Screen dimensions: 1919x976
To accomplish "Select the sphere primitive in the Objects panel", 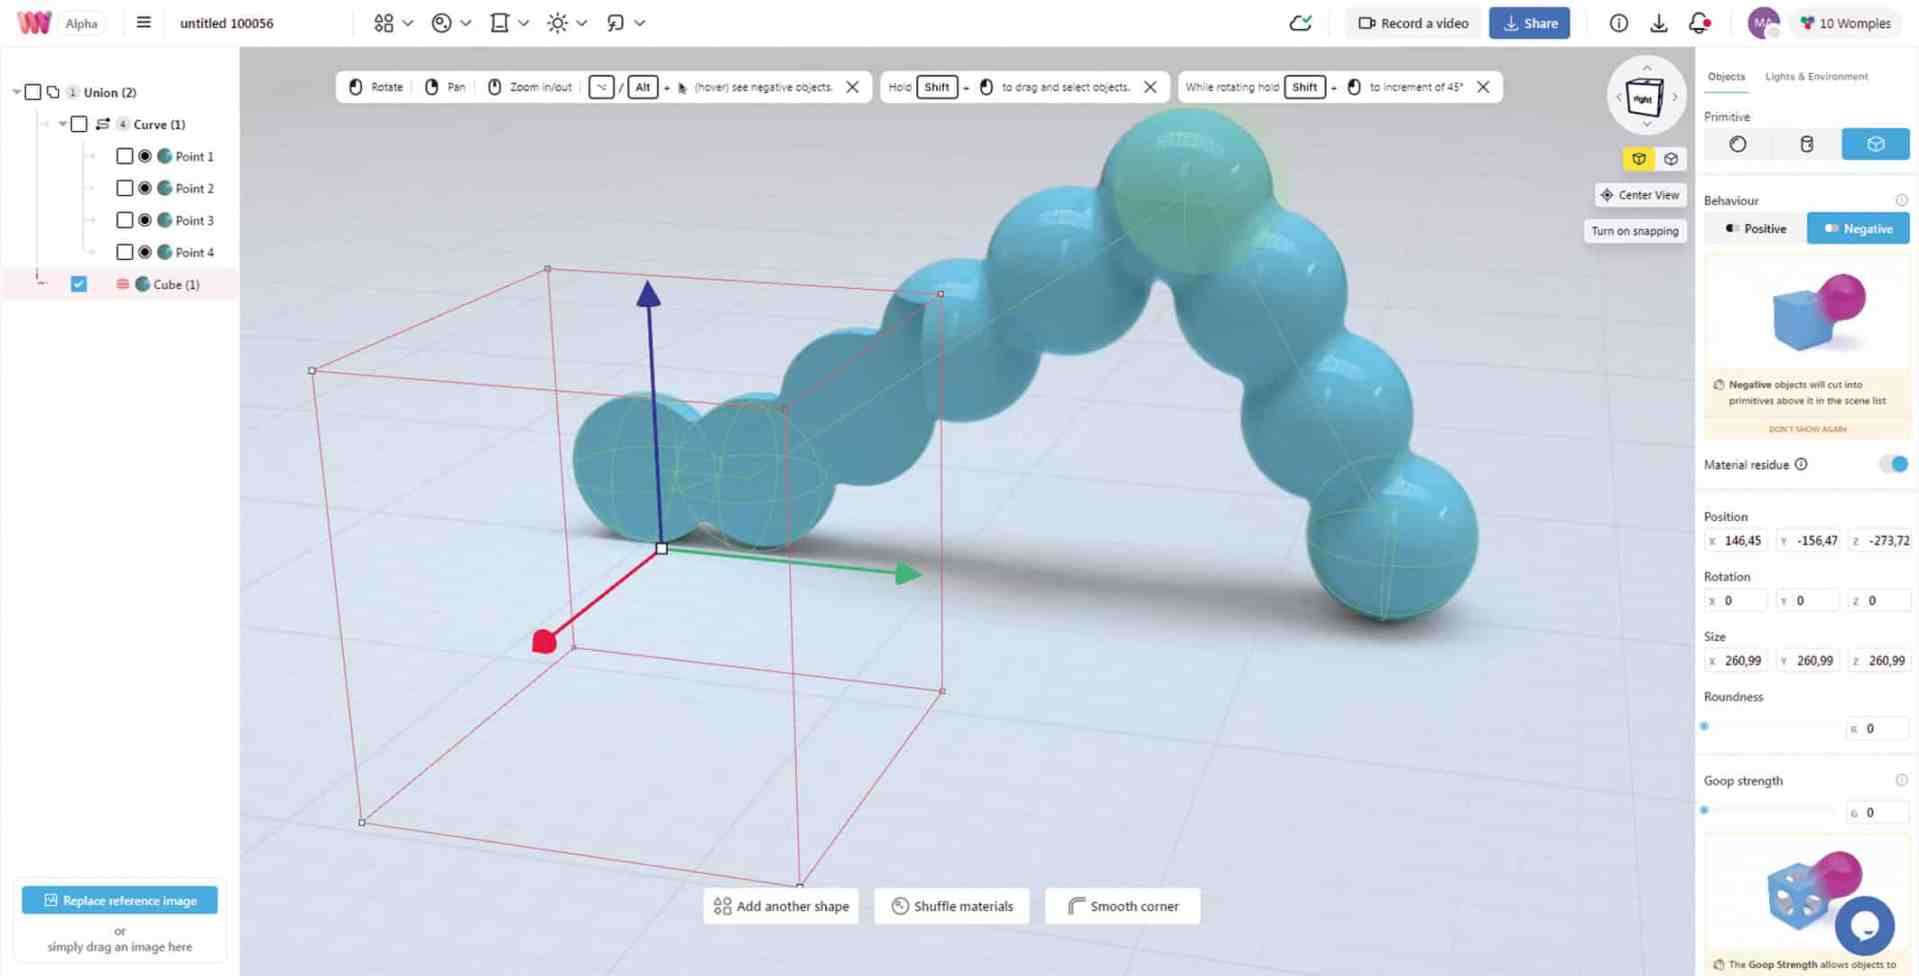I will [1736, 143].
